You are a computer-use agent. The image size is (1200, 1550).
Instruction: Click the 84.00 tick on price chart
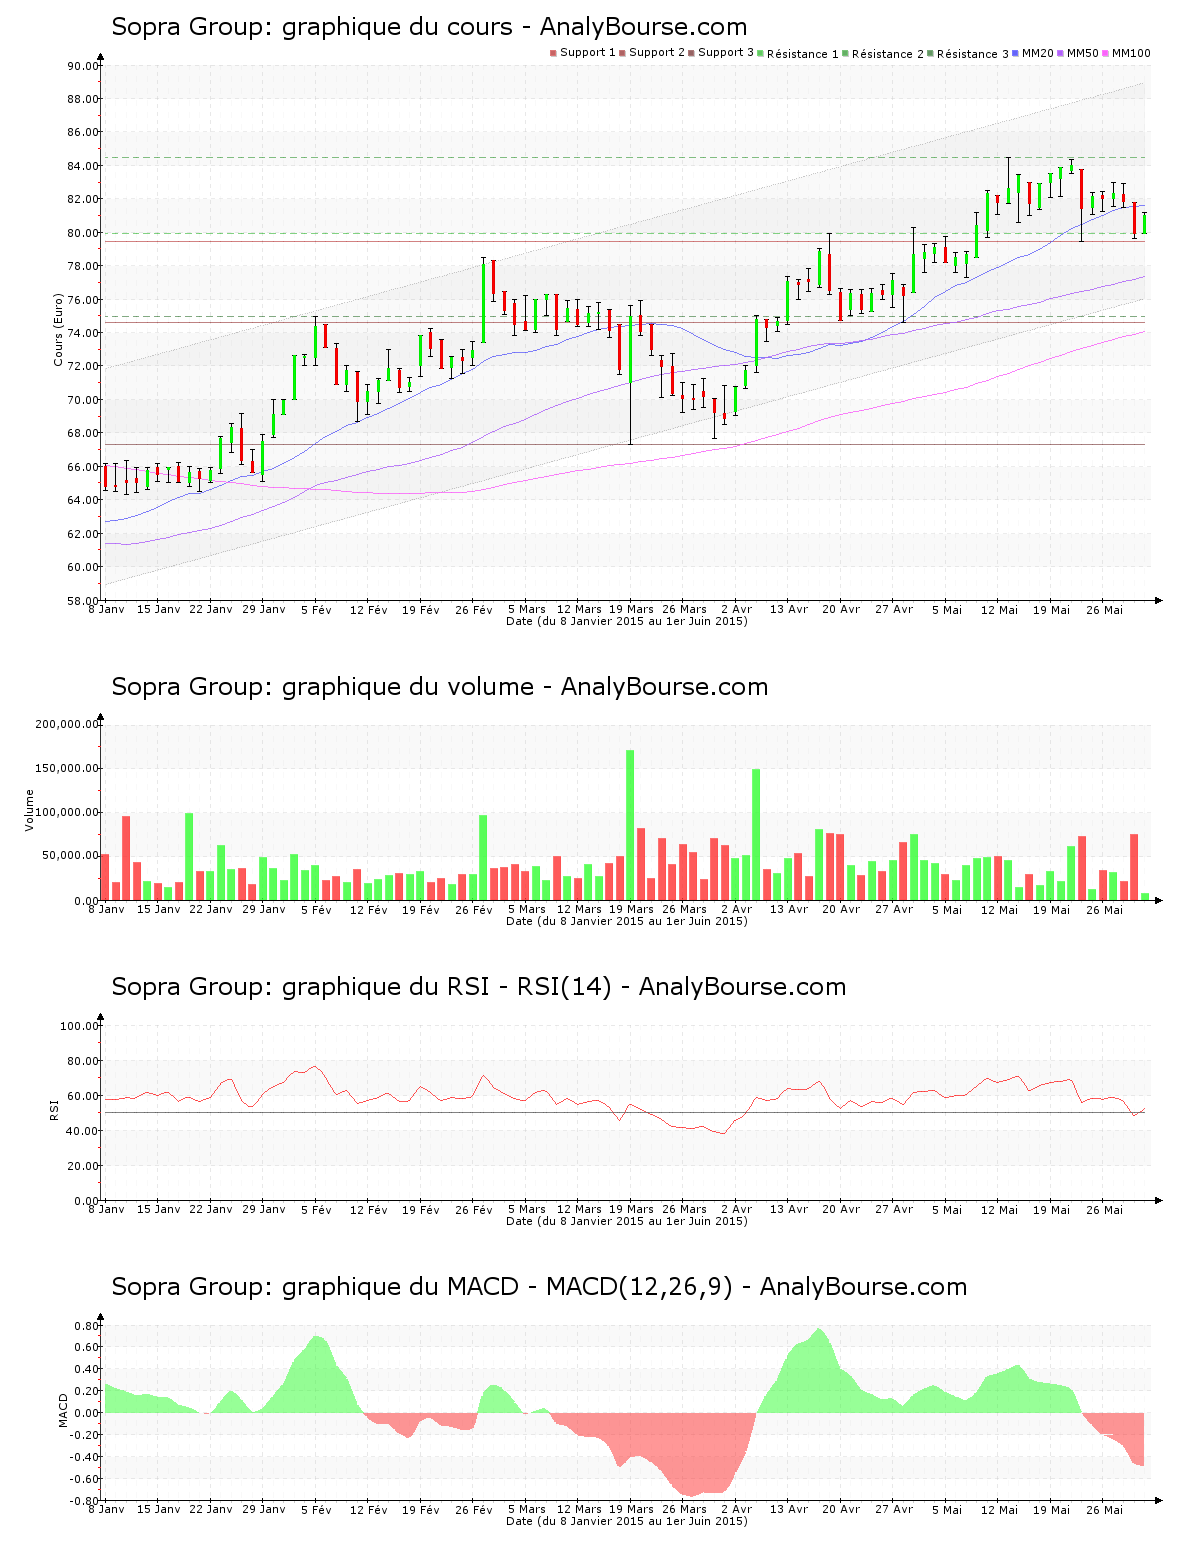[83, 166]
